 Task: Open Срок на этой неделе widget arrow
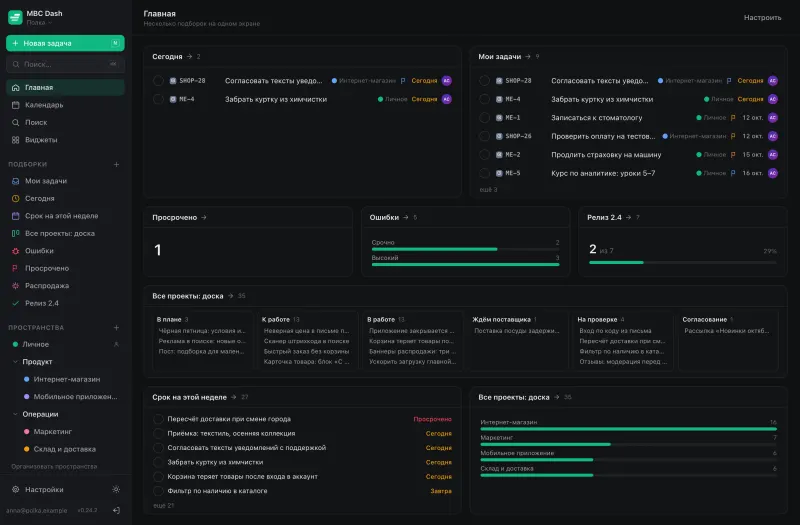pyautogui.click(x=234, y=397)
